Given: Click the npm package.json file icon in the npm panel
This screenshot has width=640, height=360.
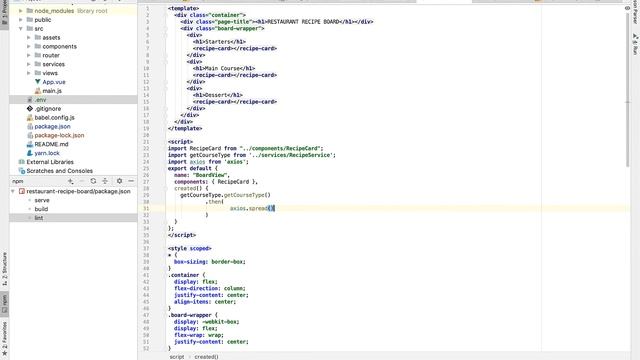Looking at the screenshot, I should [22, 191].
